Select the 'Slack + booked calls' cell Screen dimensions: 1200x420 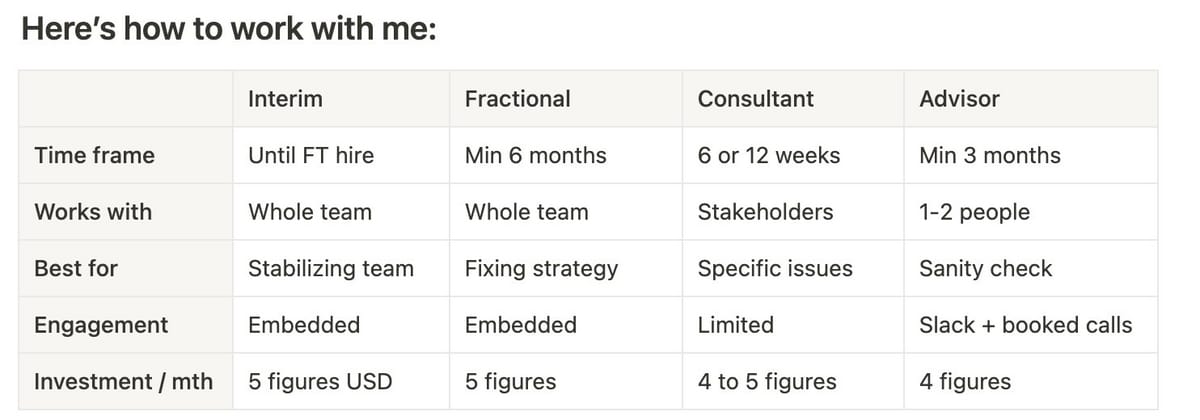coord(1025,325)
